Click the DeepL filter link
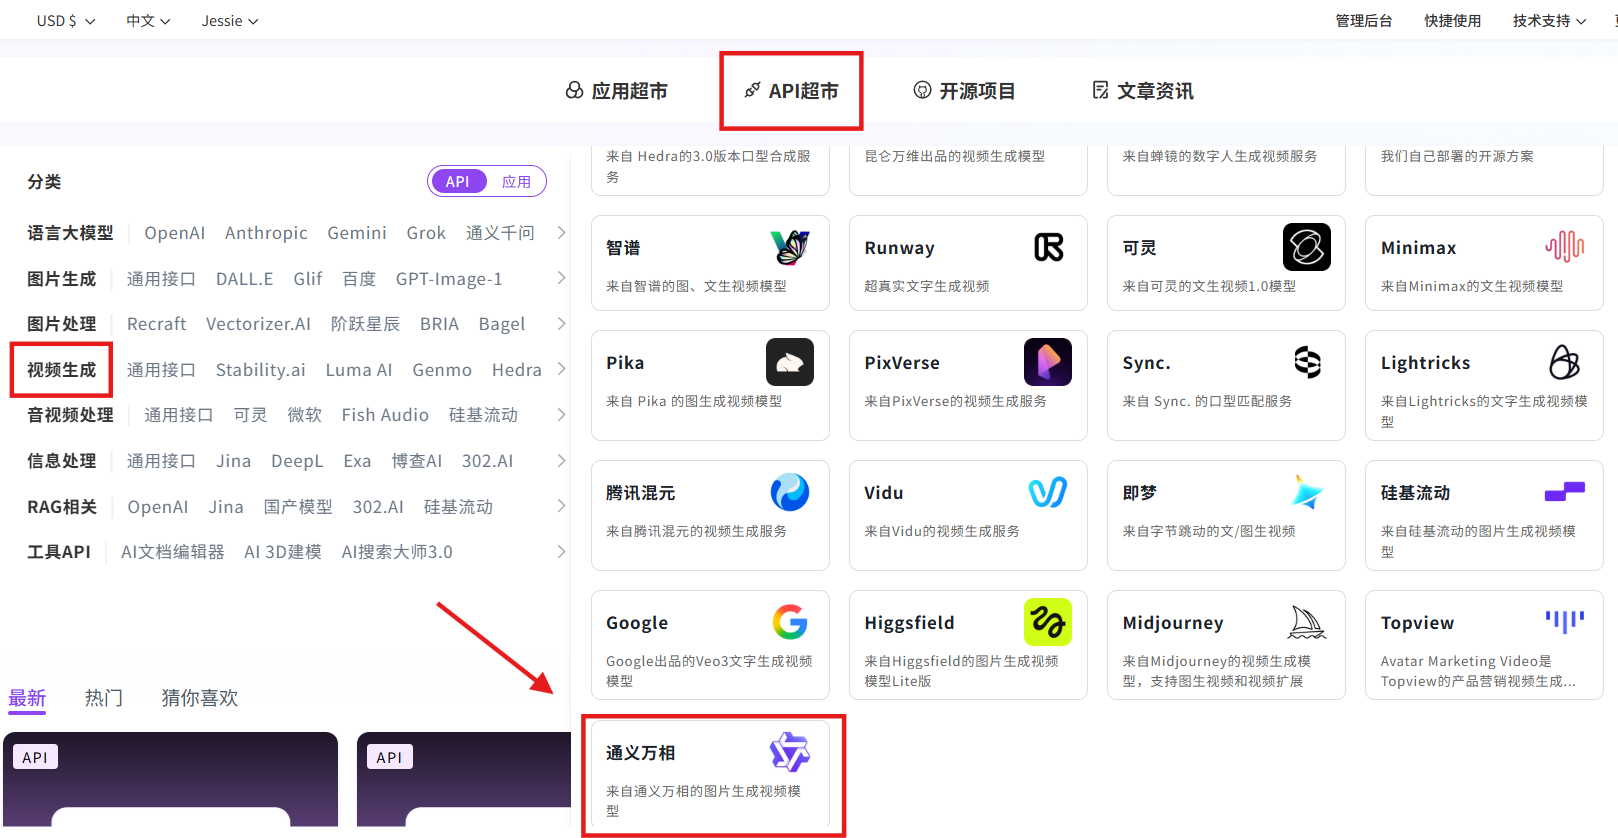Viewport: 1618px width, 838px height. click(297, 460)
